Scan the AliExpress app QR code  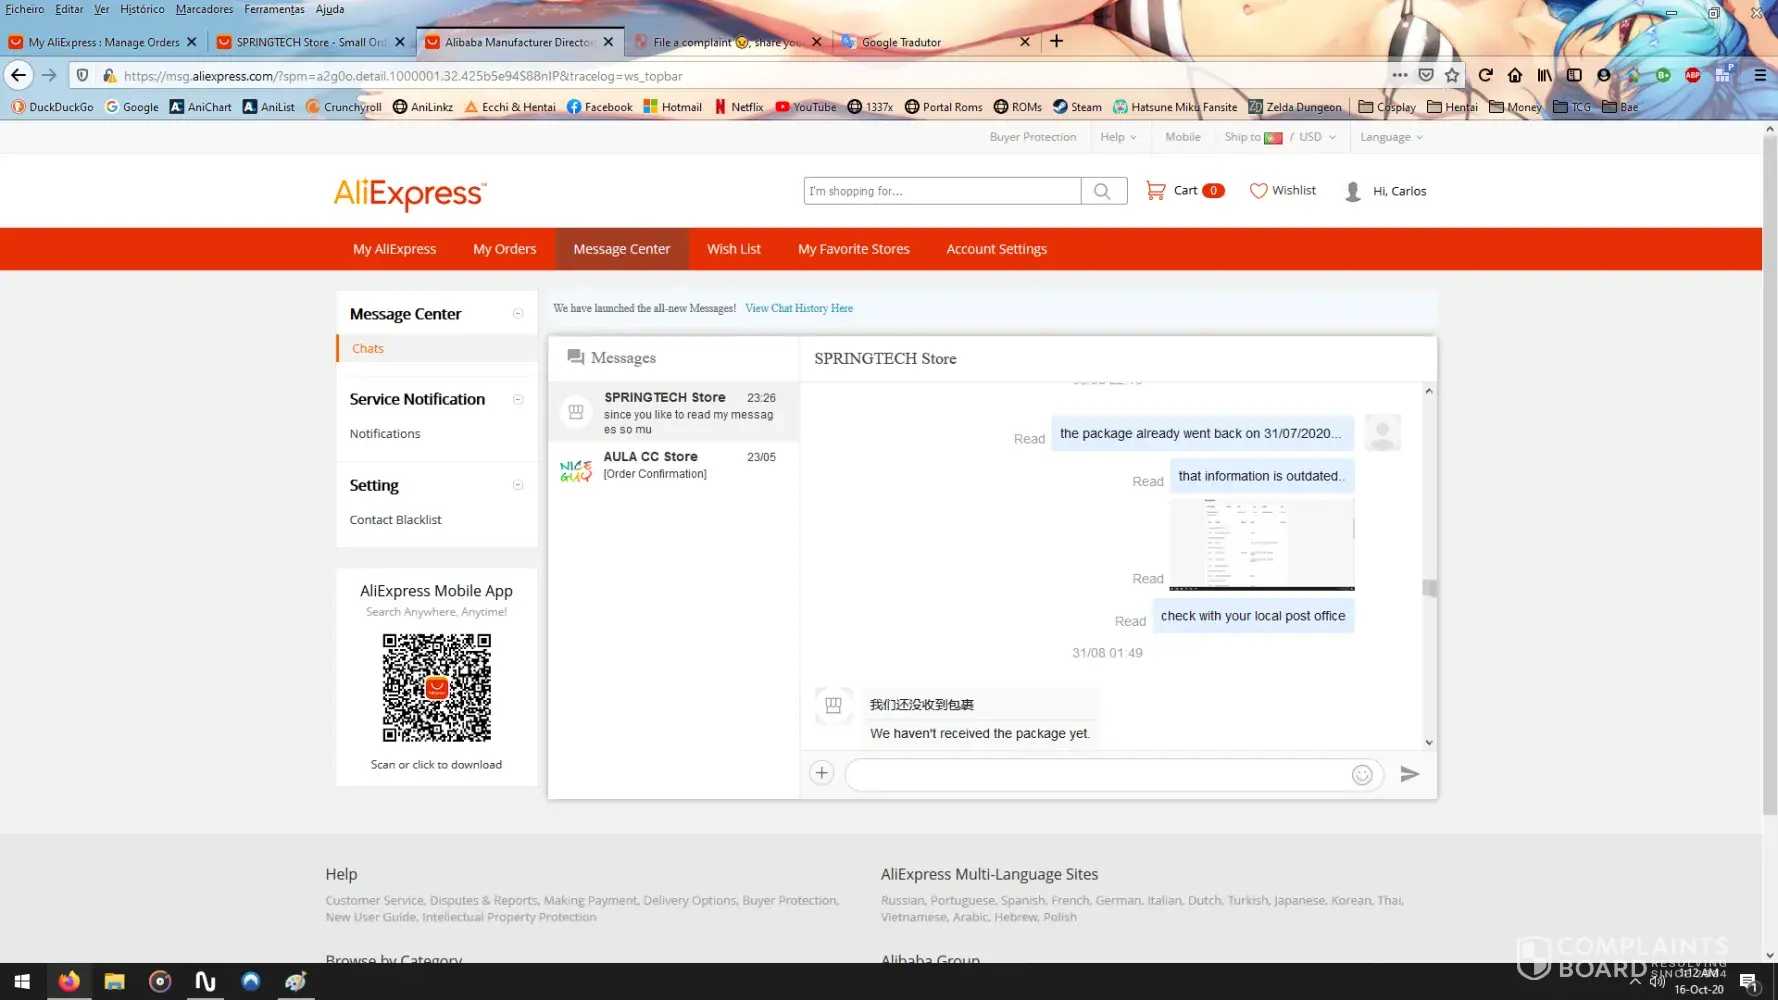point(436,688)
